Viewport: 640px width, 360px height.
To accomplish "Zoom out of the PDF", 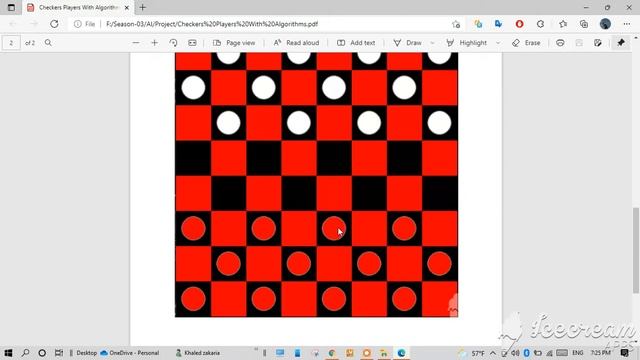I will pos(136,43).
